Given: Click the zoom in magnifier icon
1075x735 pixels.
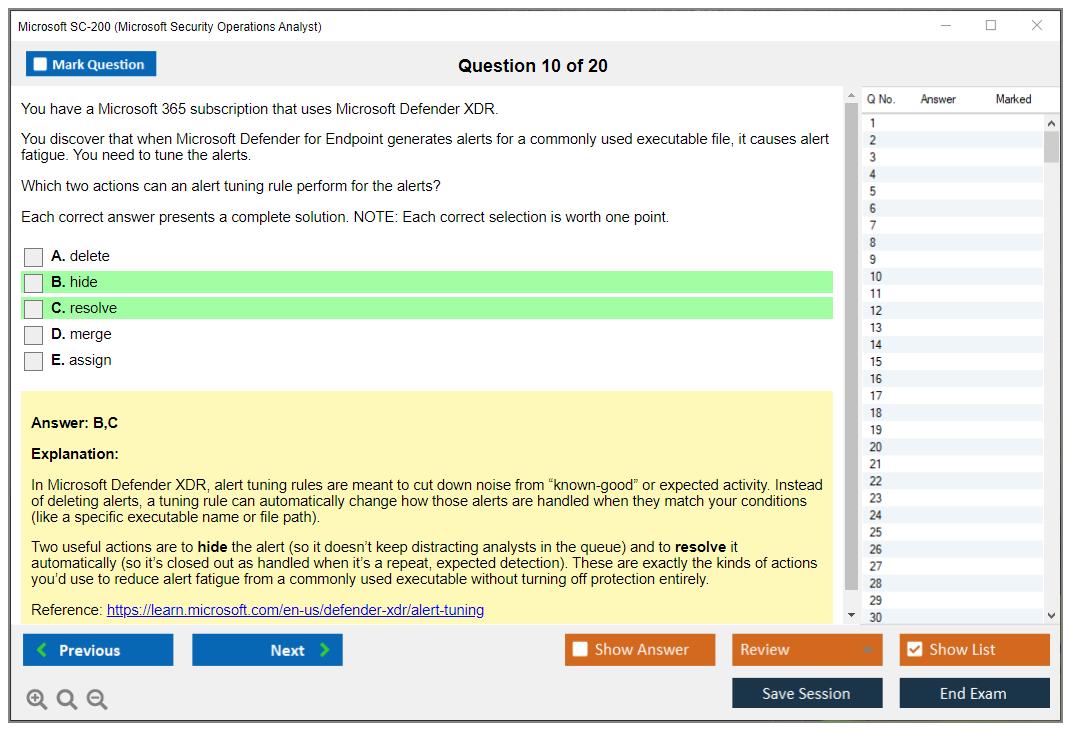Looking at the screenshot, I should pyautogui.click(x=36, y=699).
